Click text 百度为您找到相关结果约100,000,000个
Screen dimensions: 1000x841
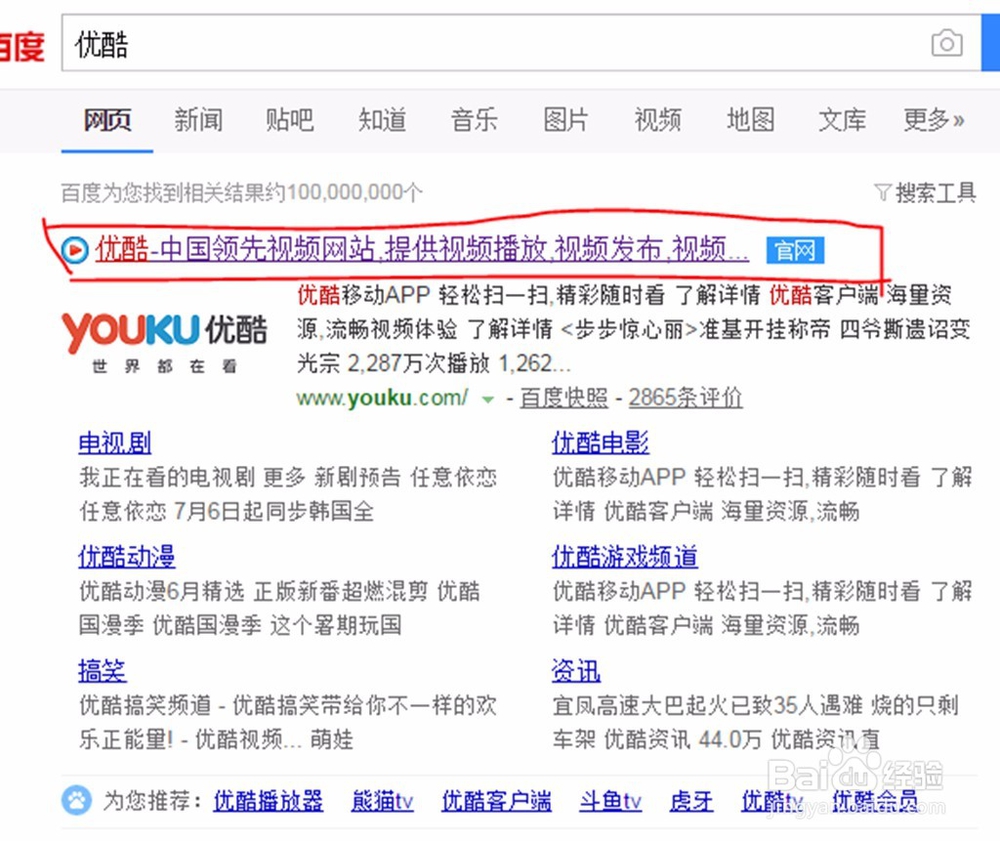pos(242,193)
